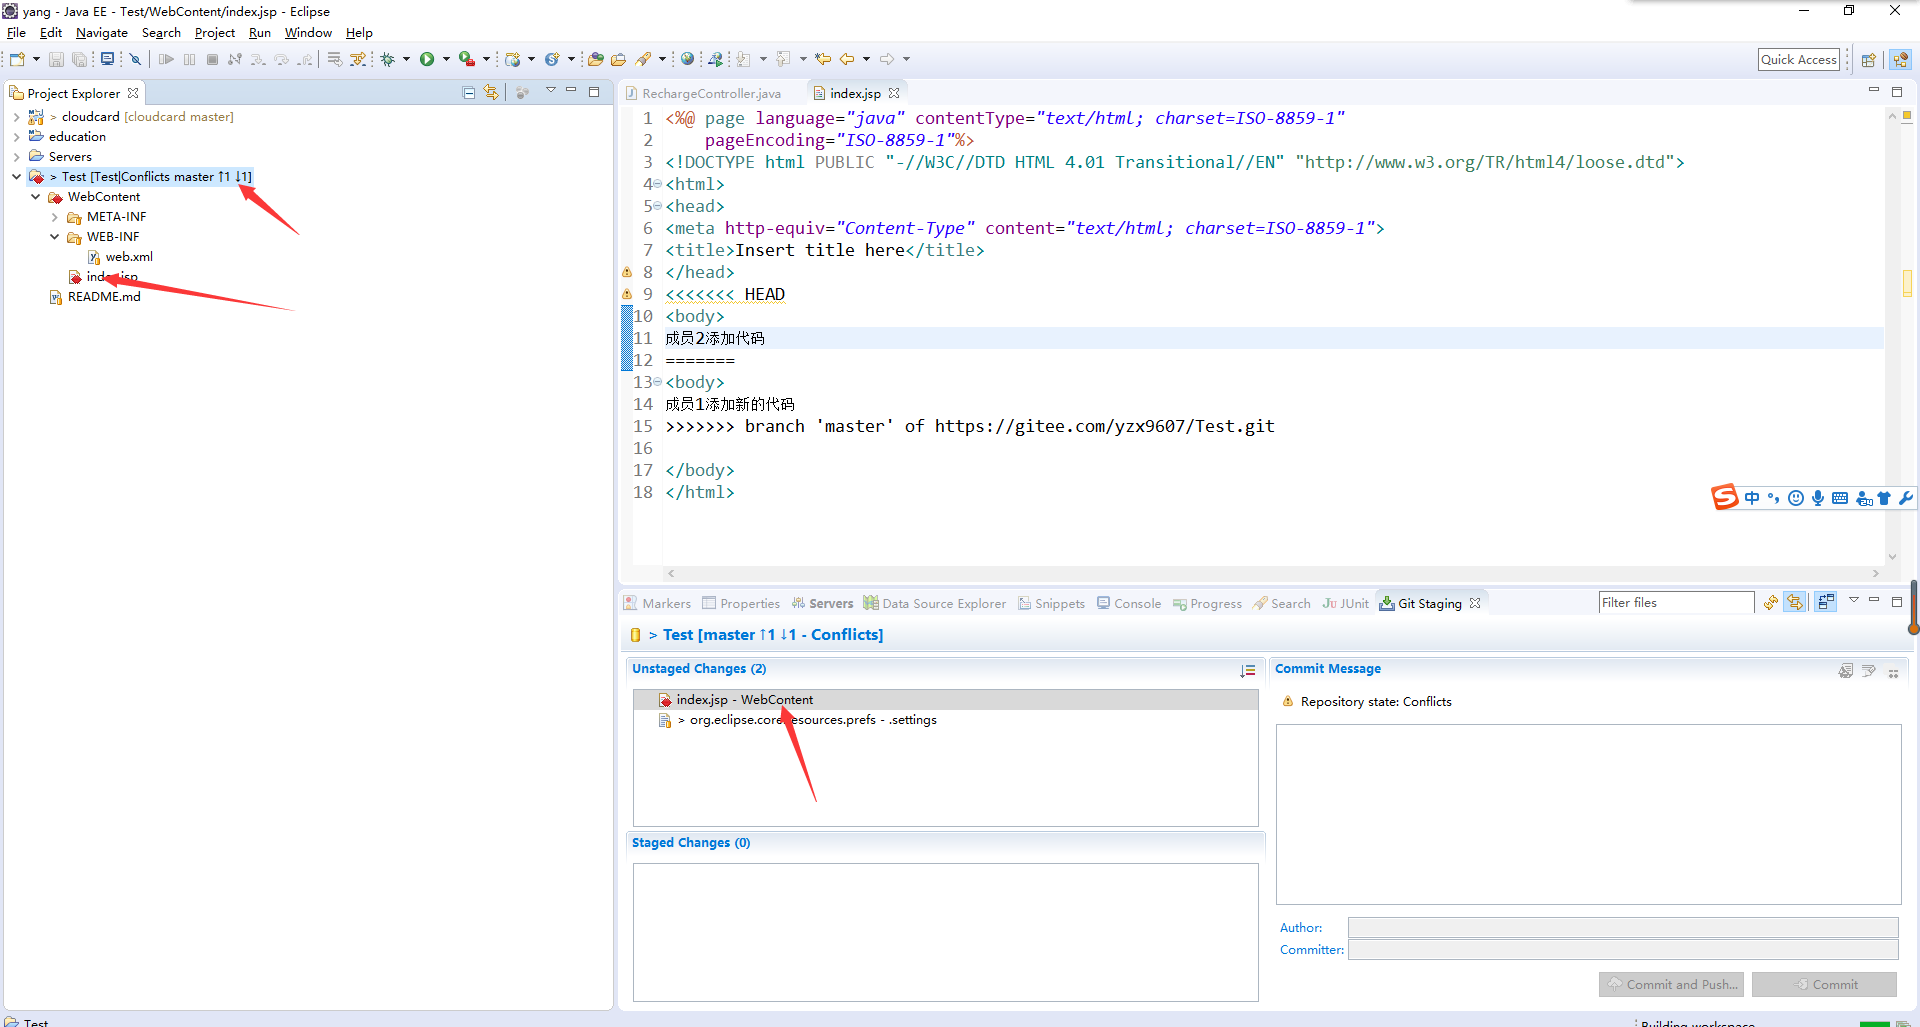Open a terminal with monitor icon
1920x1027 pixels.
point(107,59)
